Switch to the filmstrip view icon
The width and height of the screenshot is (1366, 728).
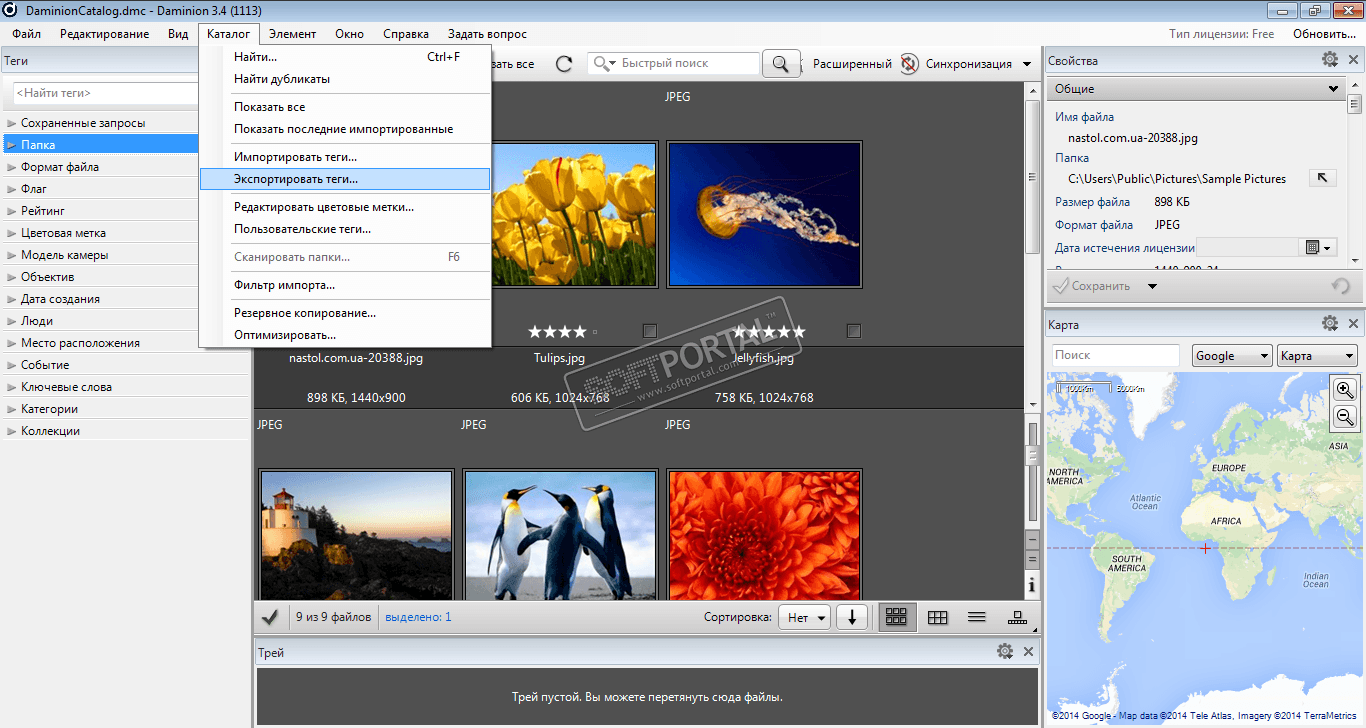click(1017, 617)
